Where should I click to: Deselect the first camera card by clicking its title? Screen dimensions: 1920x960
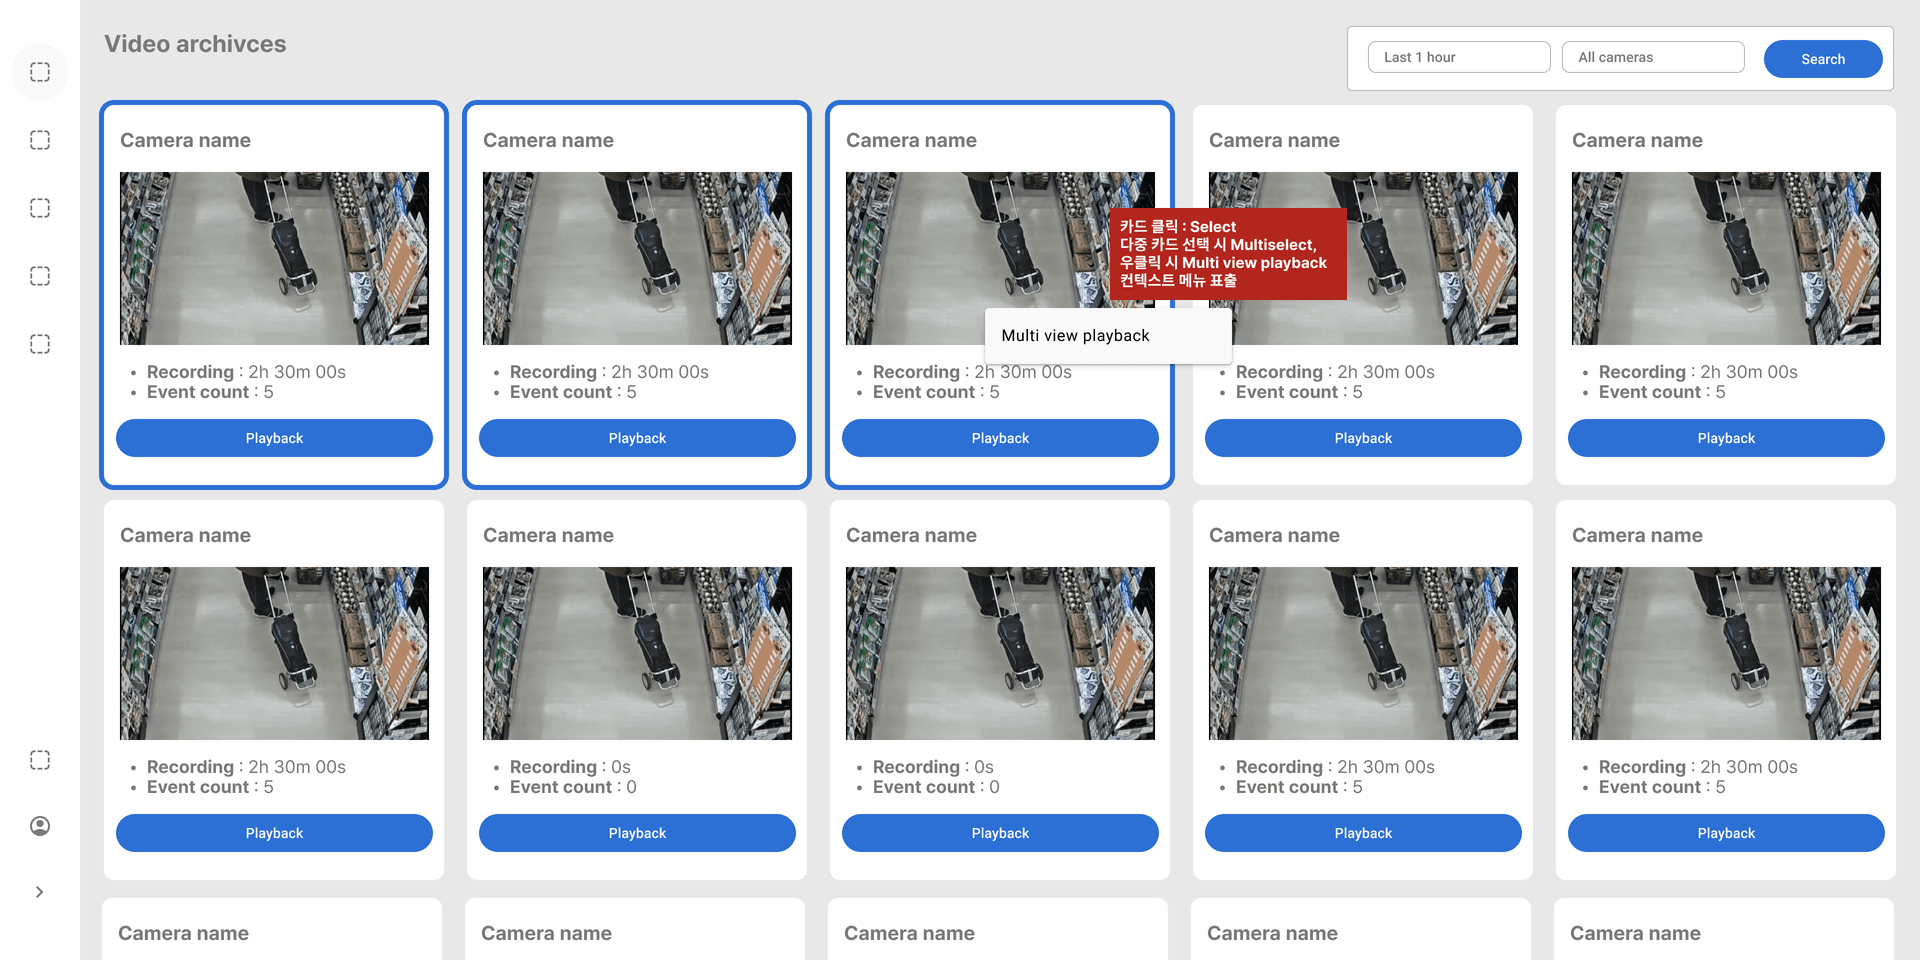click(x=186, y=141)
